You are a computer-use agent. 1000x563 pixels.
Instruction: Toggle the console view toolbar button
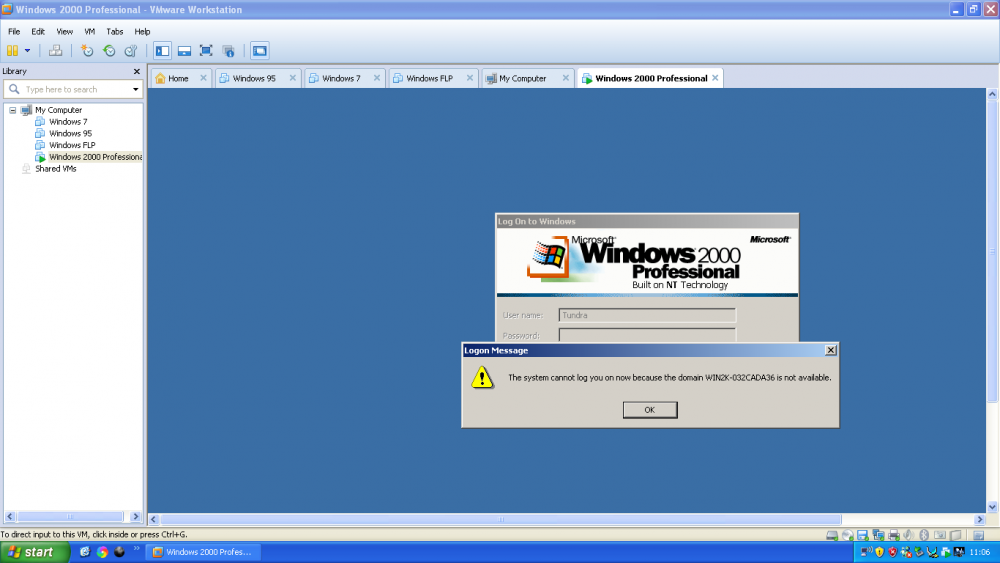pos(259,50)
